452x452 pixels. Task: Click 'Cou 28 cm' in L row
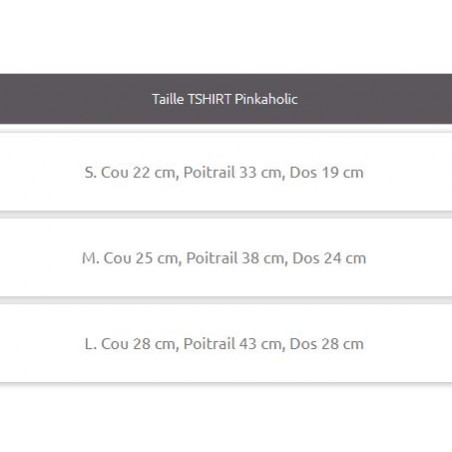tap(138, 344)
